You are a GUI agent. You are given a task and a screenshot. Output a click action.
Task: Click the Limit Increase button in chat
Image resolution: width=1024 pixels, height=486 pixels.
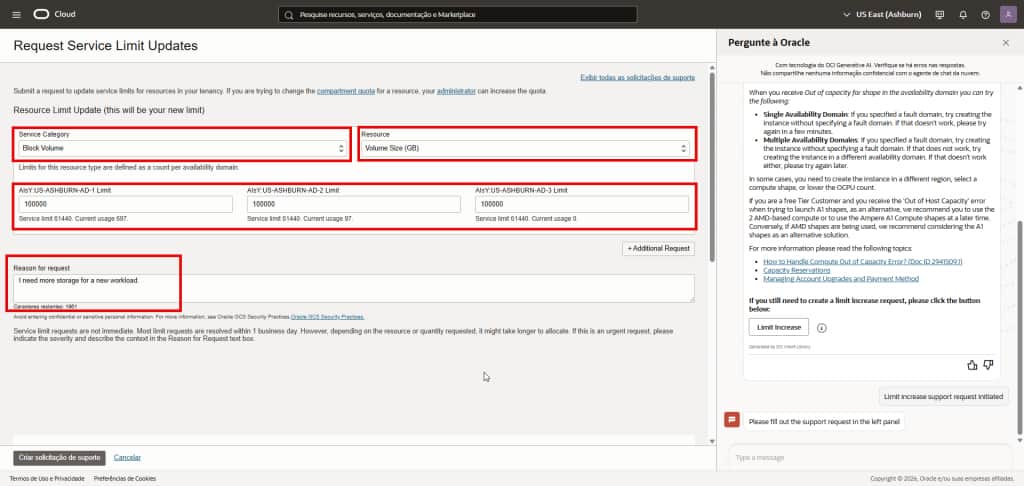pos(778,327)
